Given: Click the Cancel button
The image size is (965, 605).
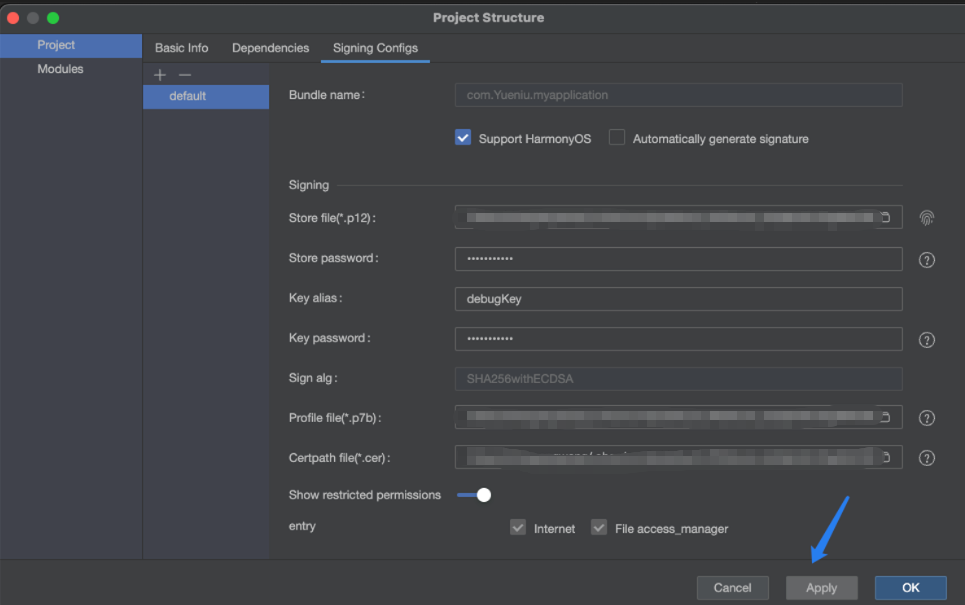Looking at the screenshot, I should click(x=732, y=588).
